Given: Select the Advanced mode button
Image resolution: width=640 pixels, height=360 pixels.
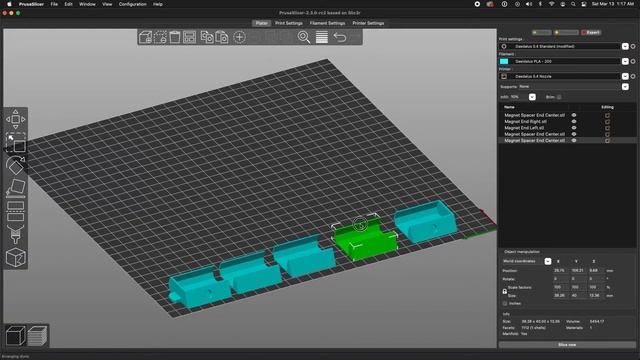Looking at the screenshot, I should pyautogui.click(x=566, y=33).
